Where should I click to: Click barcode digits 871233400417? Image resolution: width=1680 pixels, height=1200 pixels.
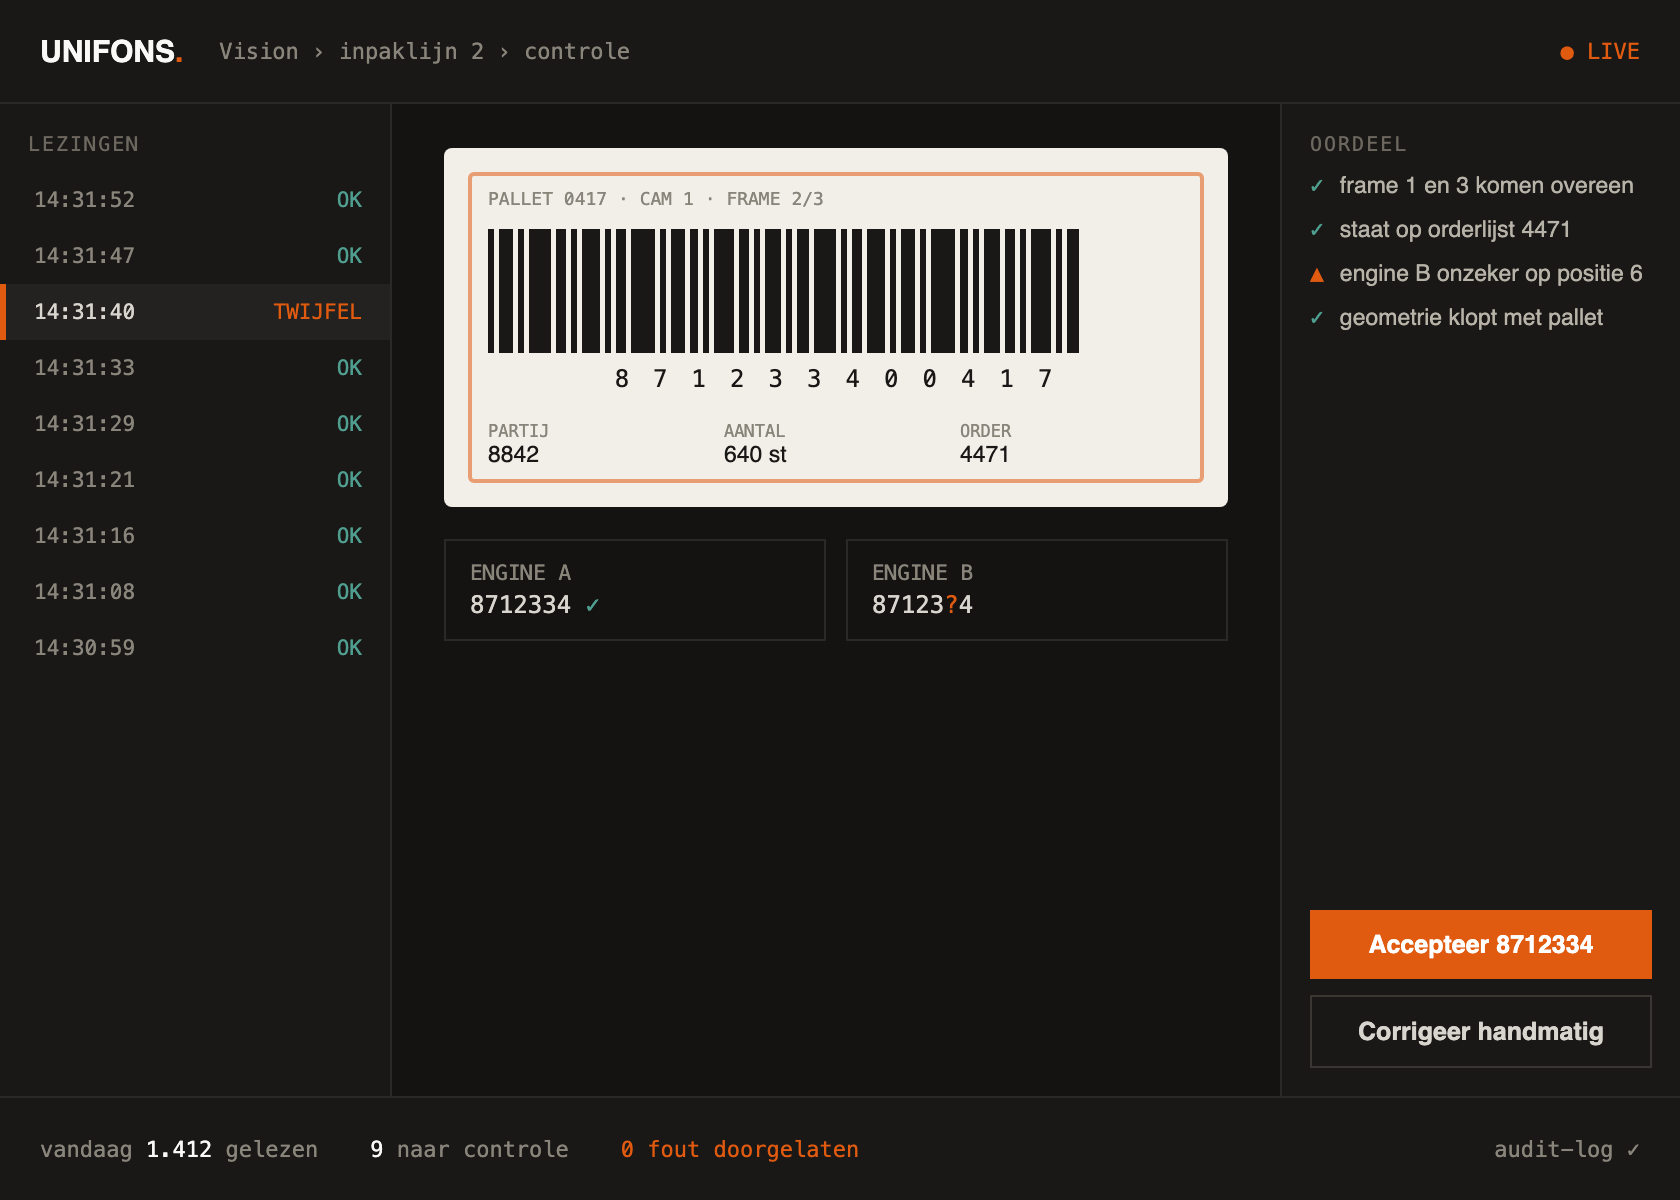(x=833, y=379)
